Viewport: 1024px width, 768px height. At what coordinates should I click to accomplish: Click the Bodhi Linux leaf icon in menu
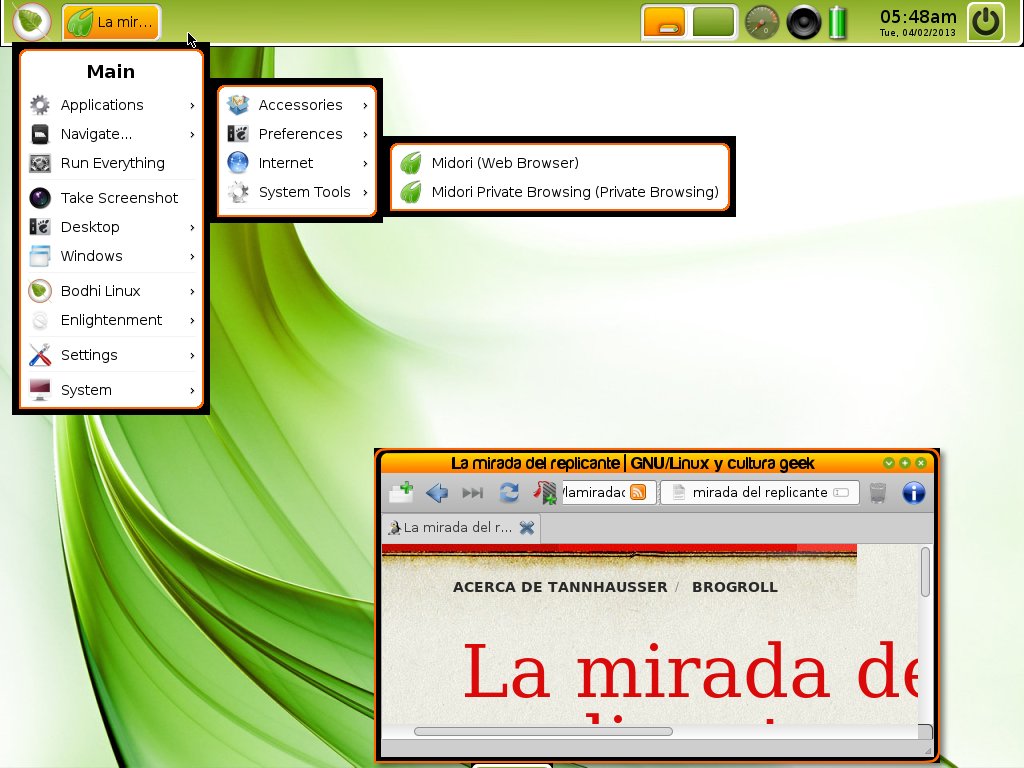pyautogui.click(x=40, y=291)
